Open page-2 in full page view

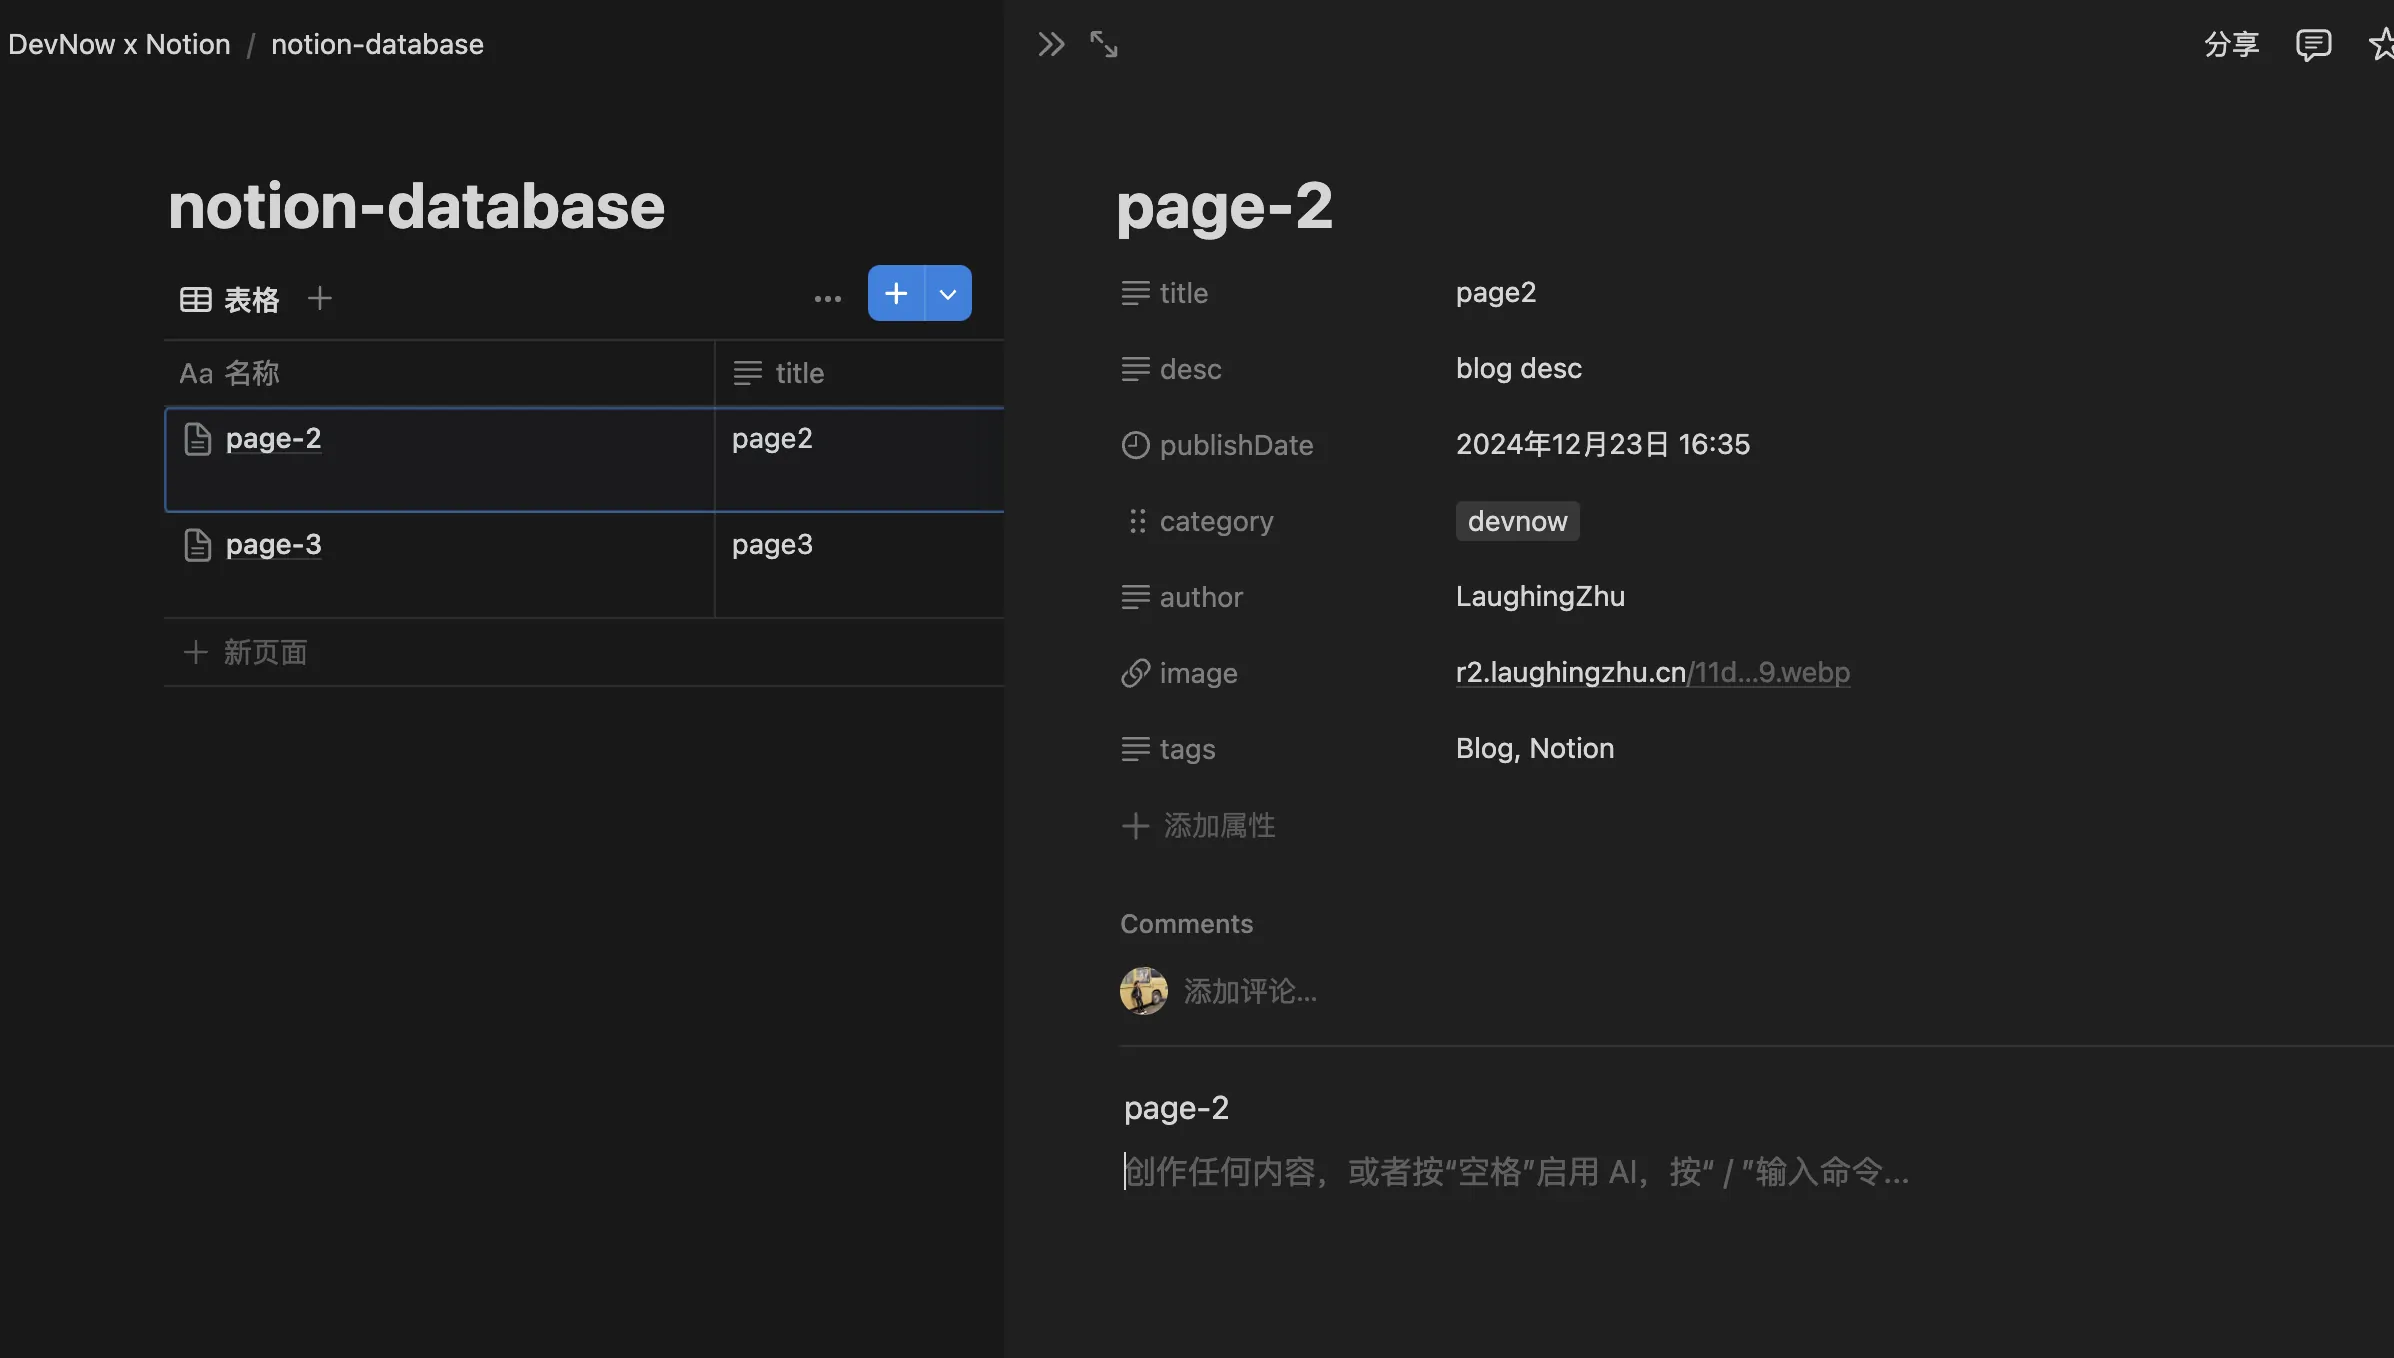point(1104,45)
